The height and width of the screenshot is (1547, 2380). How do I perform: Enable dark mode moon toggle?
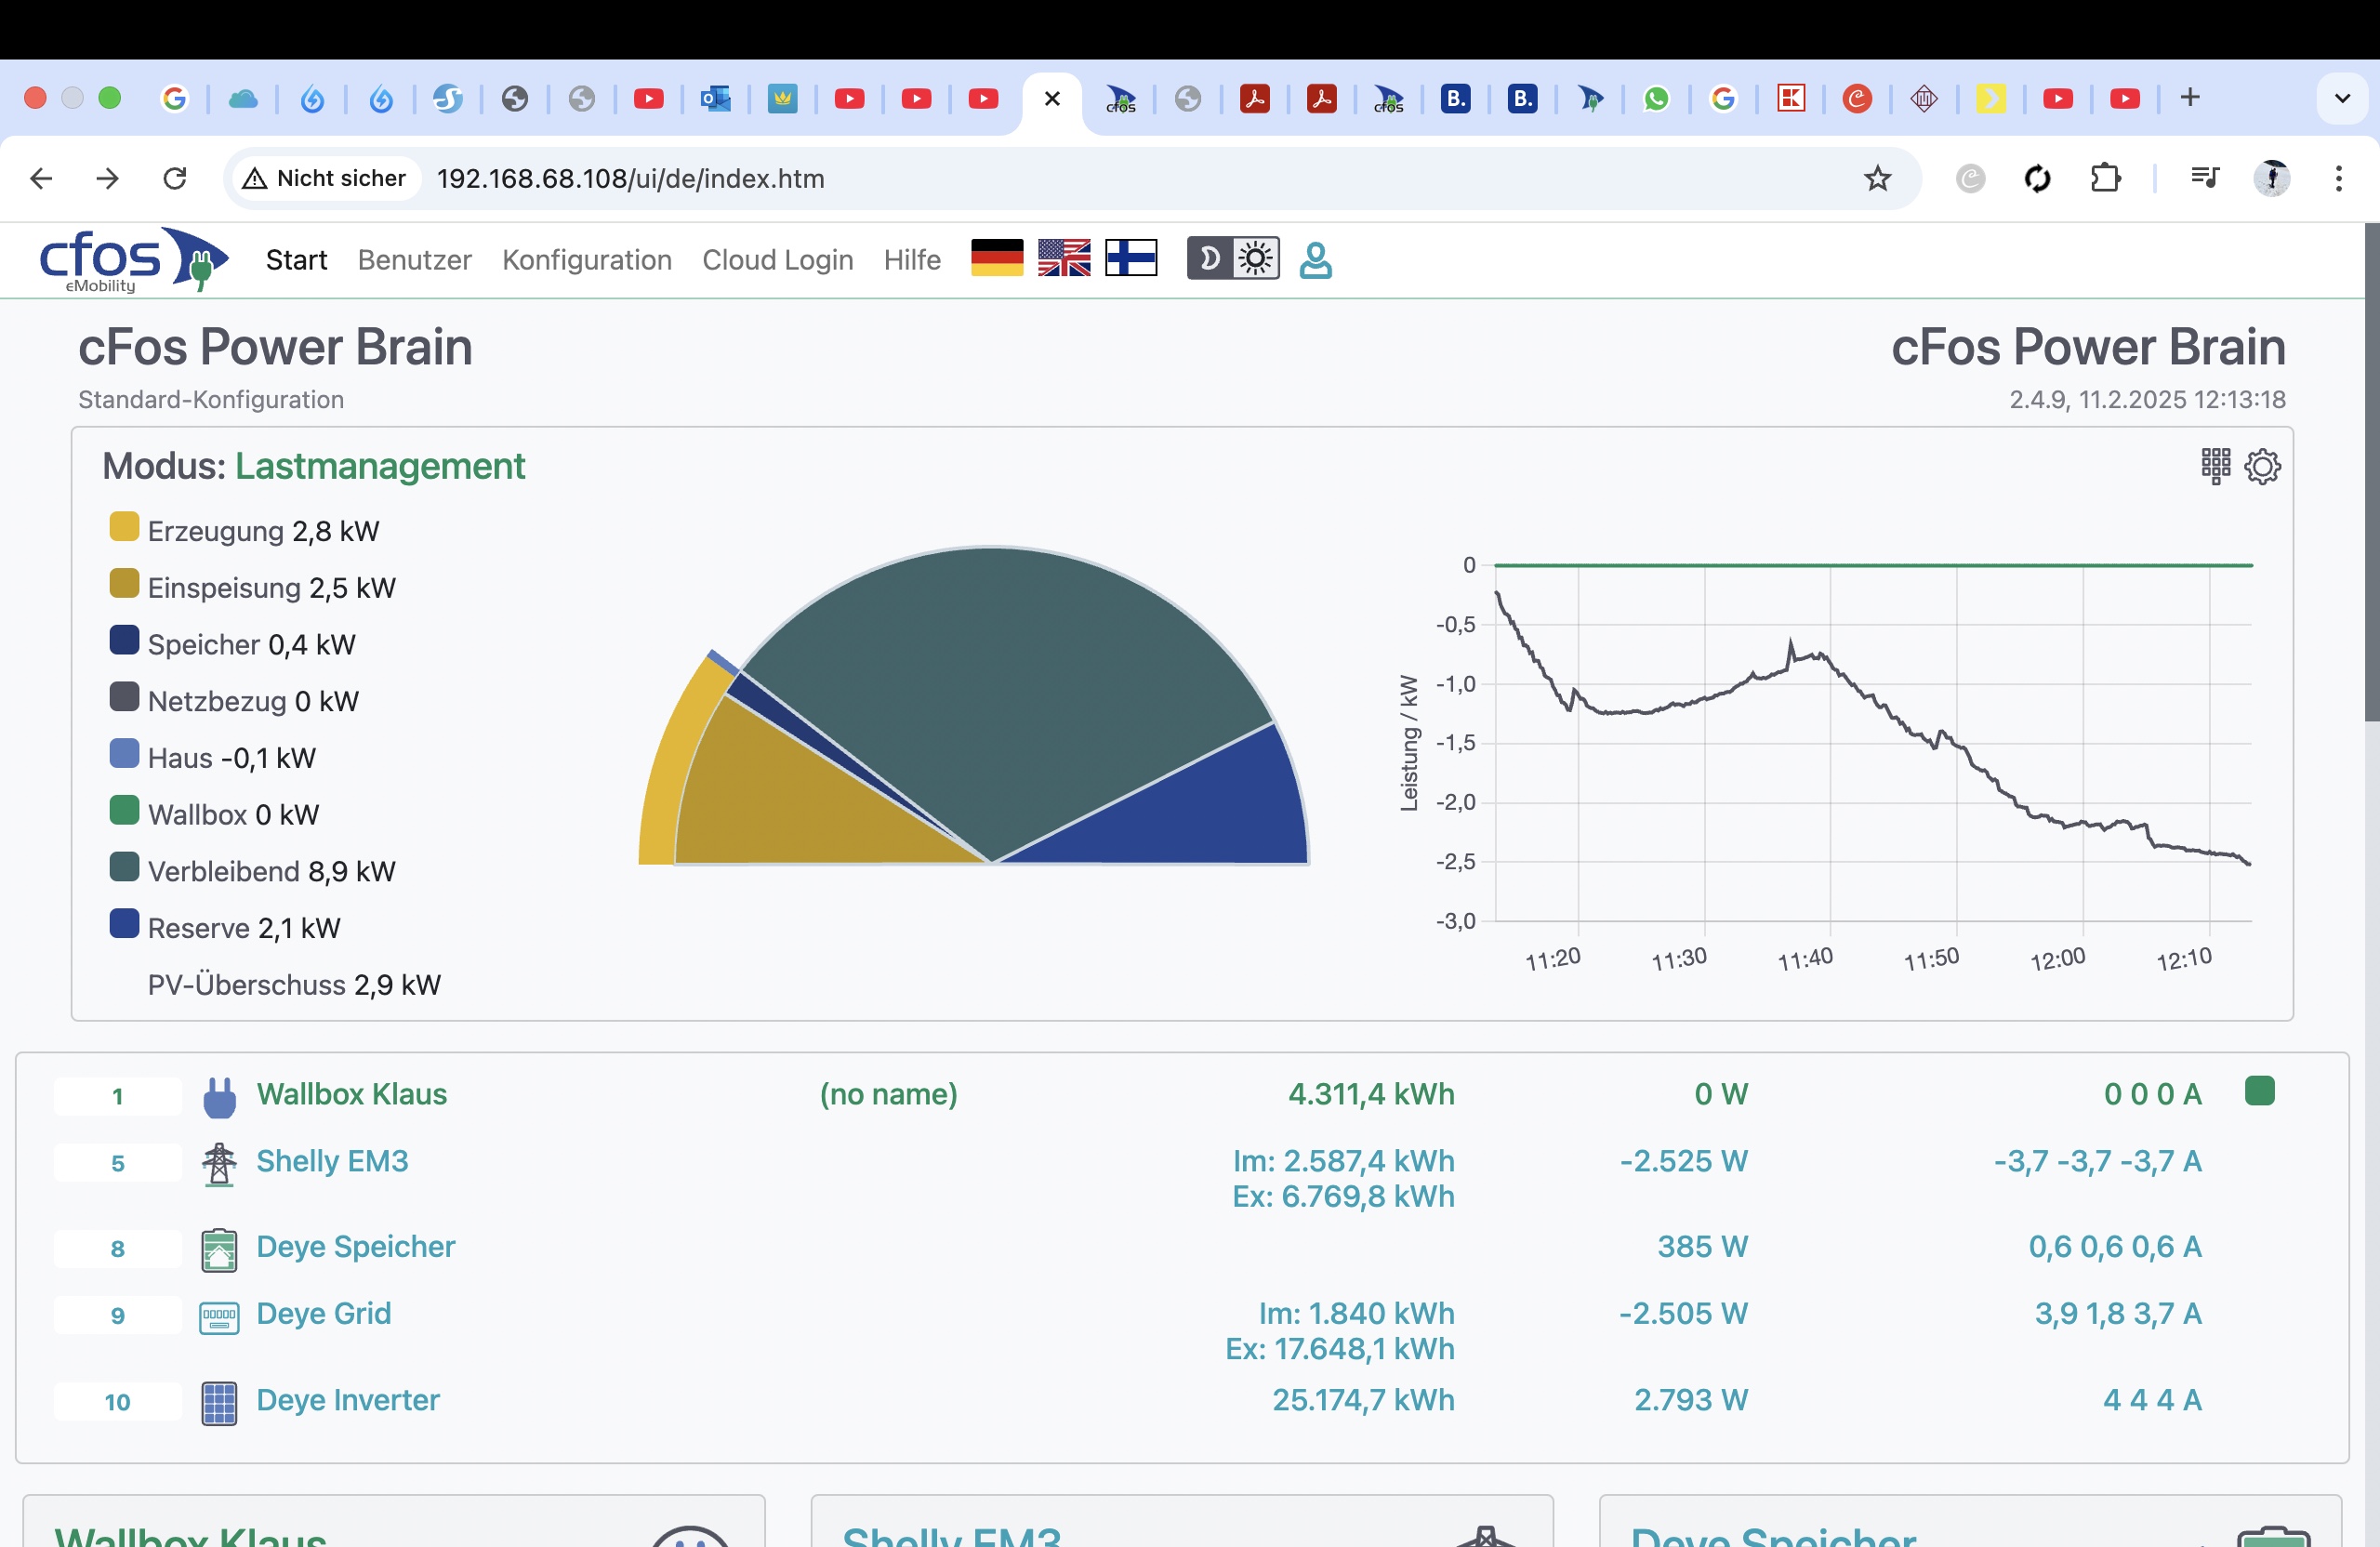pyautogui.click(x=1209, y=259)
